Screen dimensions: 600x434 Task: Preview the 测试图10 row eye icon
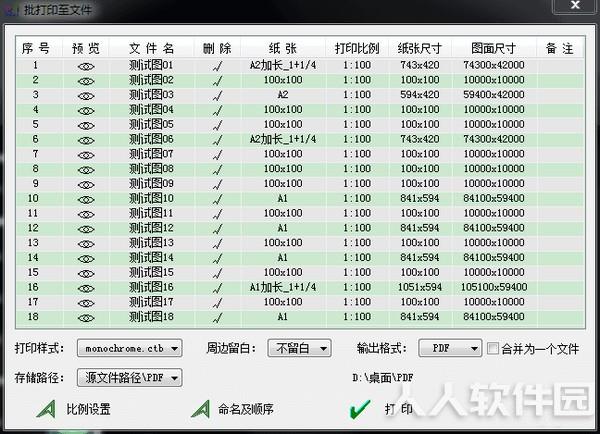point(86,200)
